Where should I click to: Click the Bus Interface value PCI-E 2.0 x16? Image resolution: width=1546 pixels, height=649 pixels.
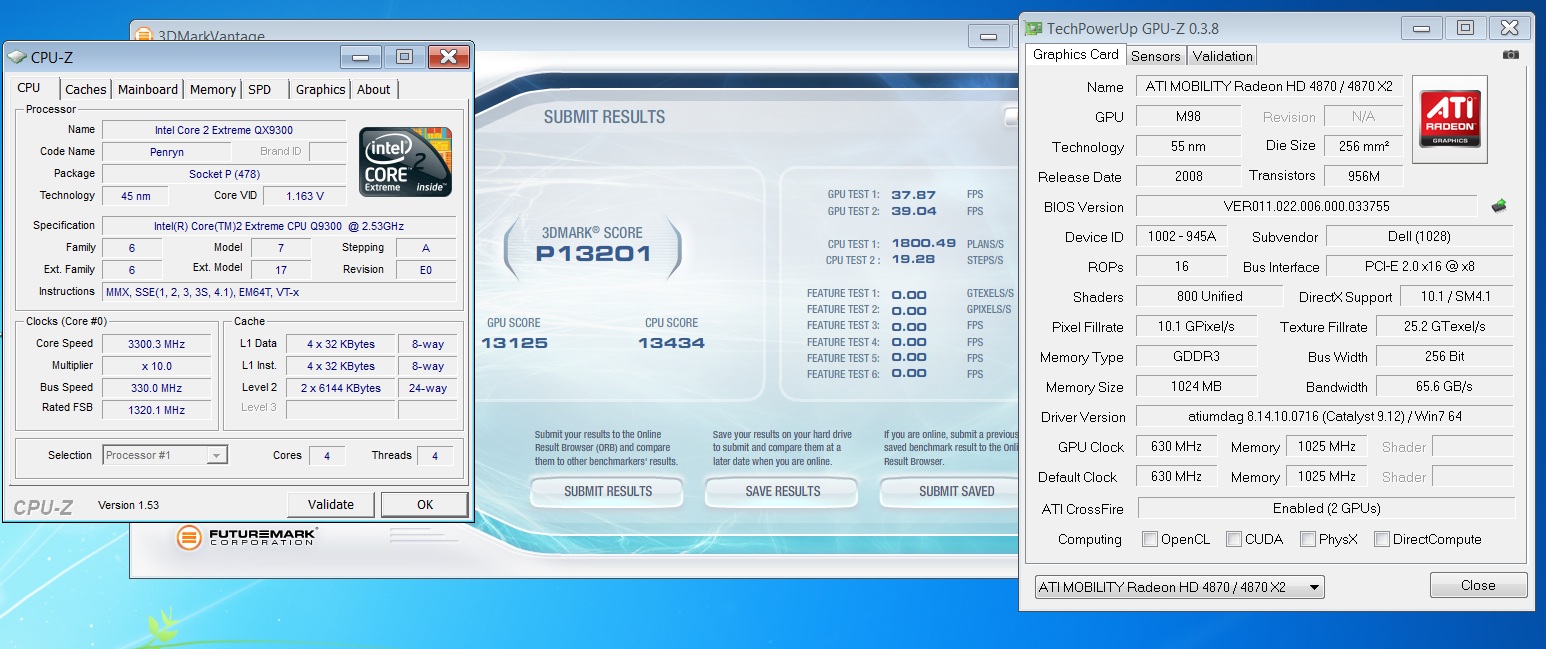[1419, 267]
